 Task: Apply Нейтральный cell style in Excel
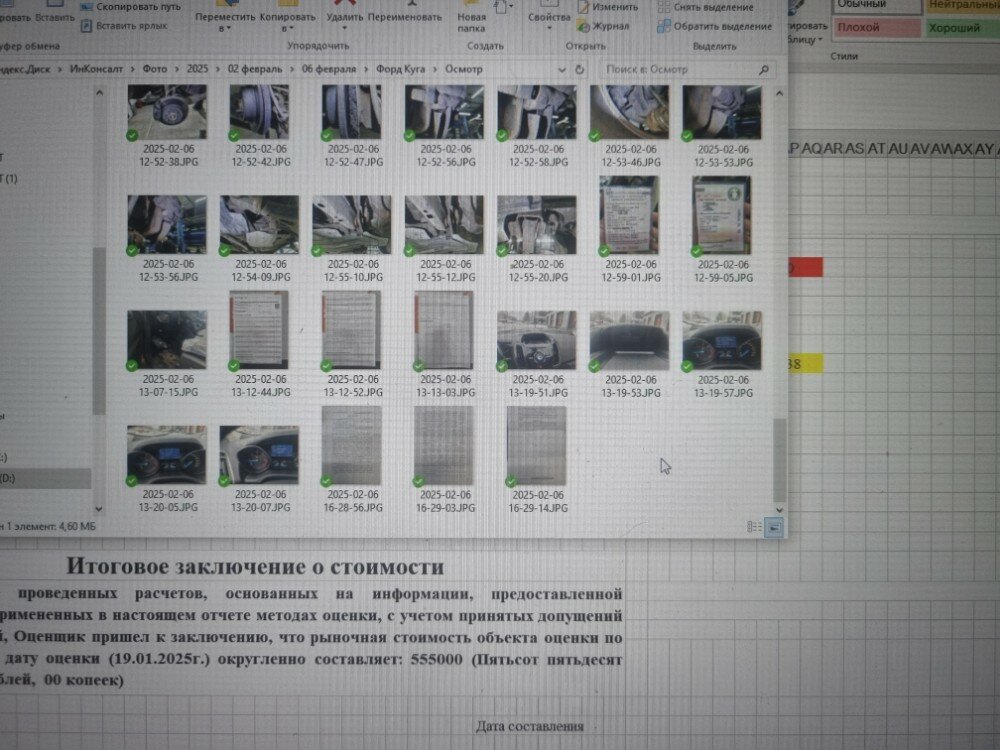(x=962, y=6)
